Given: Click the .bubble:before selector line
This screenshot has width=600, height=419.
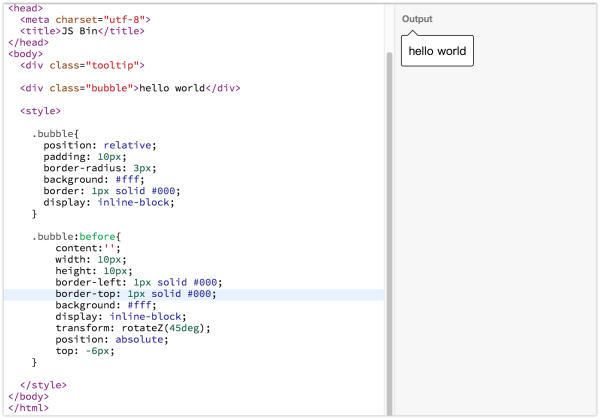Looking at the screenshot, I should point(76,236).
